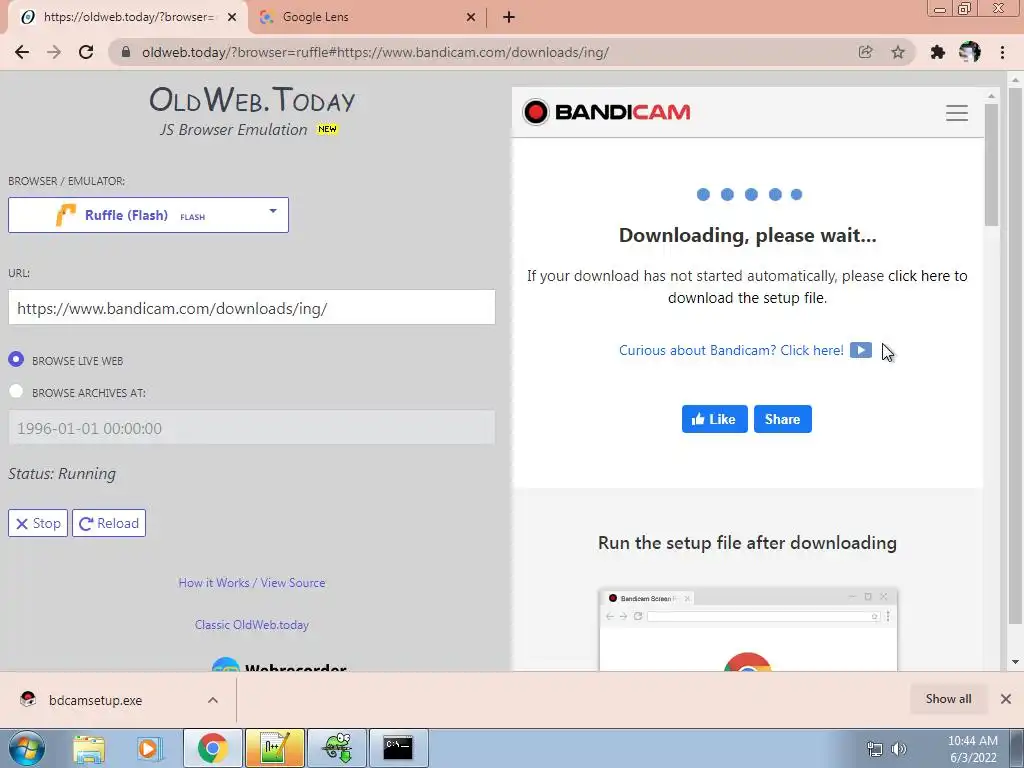Click the volume speaker tray icon
The image size is (1024, 768).
899,749
